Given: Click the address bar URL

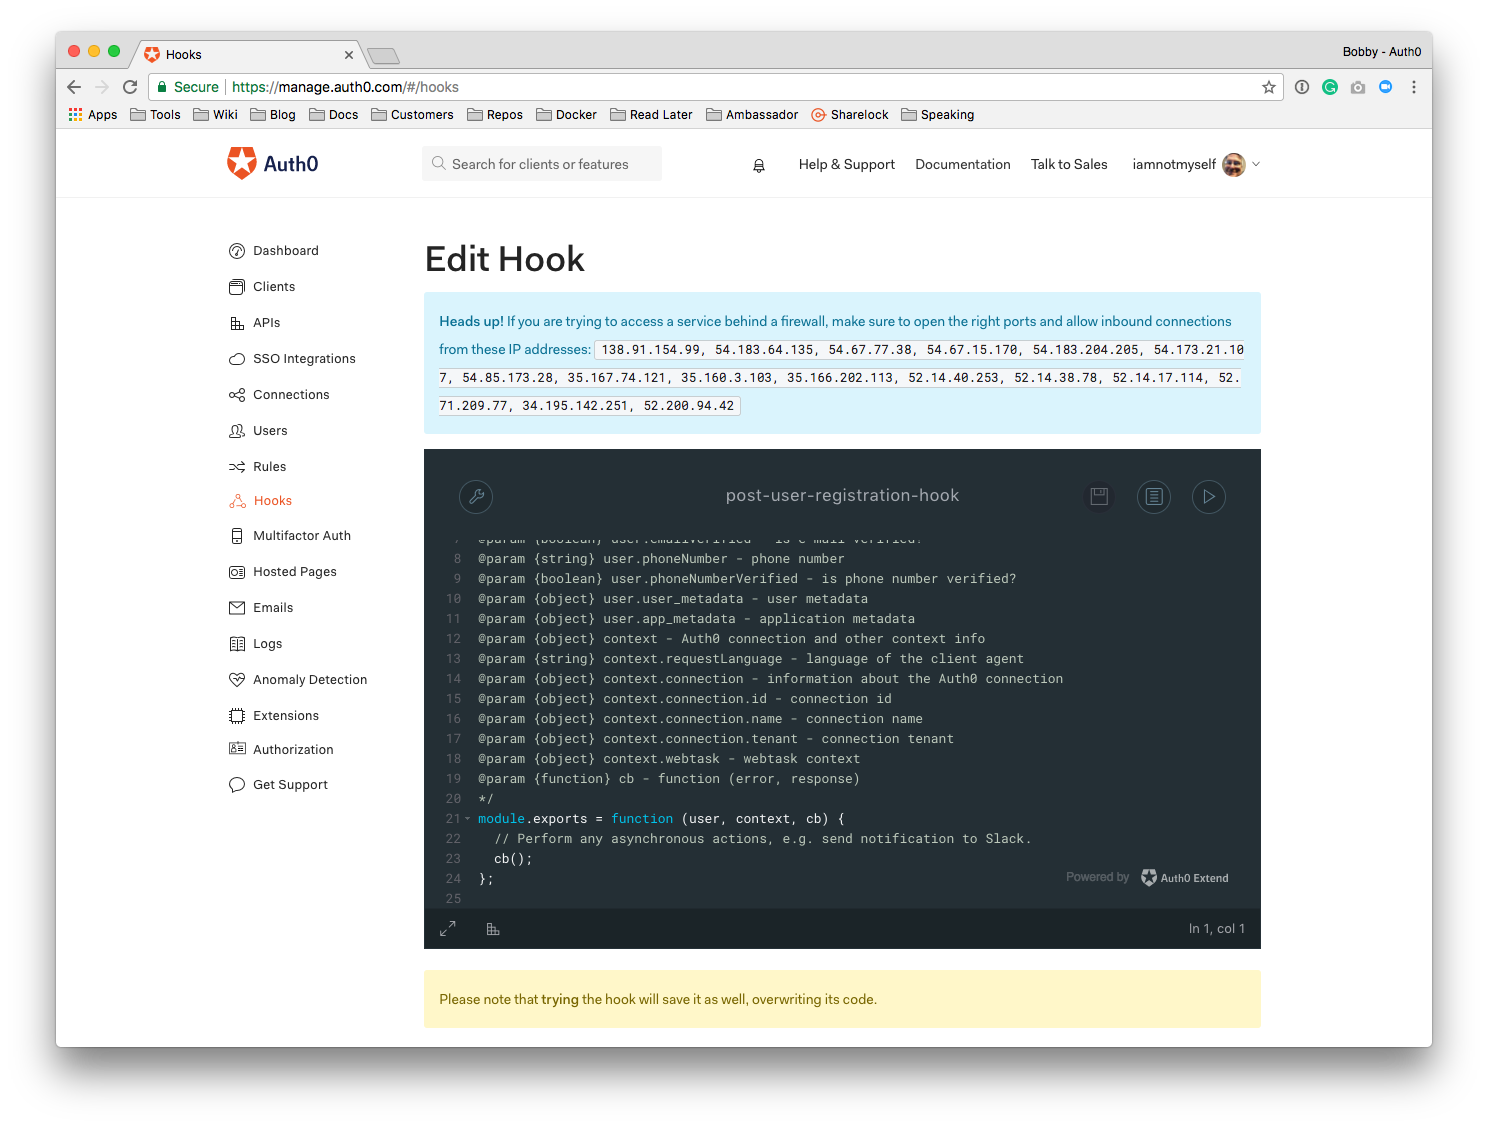Looking at the screenshot, I should (345, 87).
